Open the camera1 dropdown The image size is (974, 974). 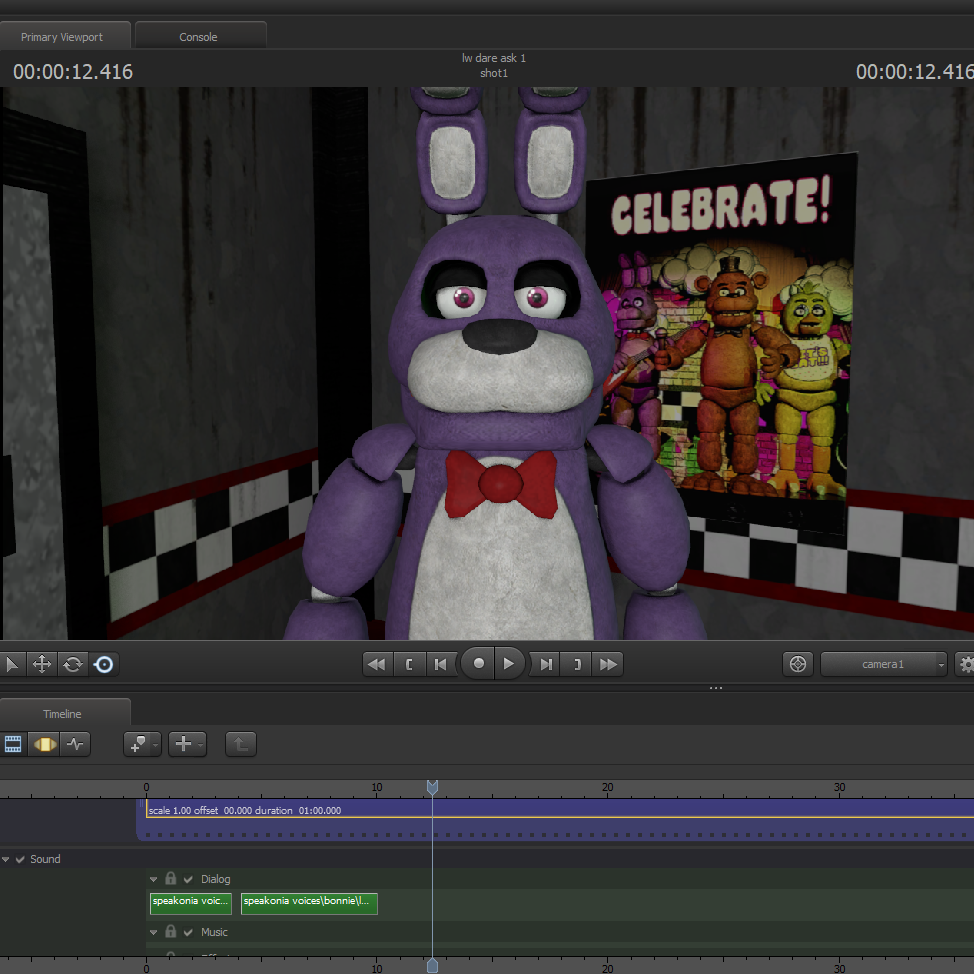(x=884, y=664)
